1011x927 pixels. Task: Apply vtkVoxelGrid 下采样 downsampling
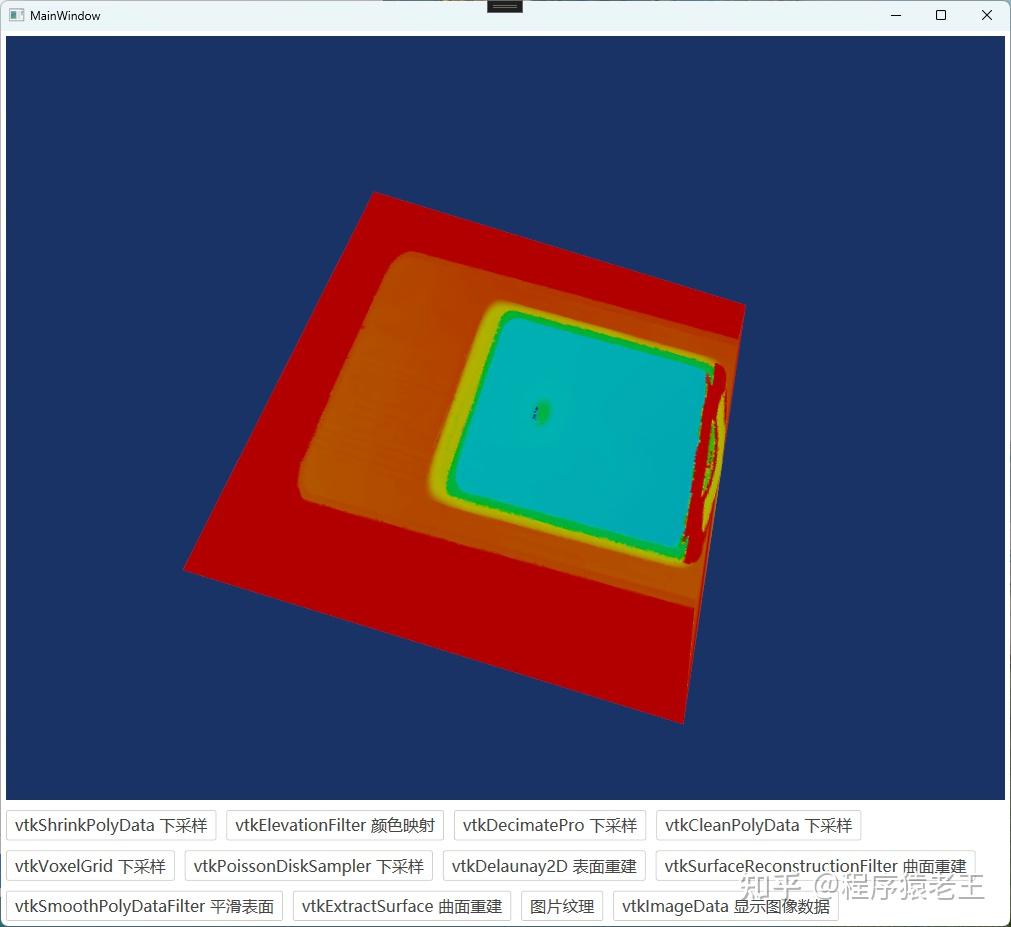pyautogui.click(x=89, y=866)
